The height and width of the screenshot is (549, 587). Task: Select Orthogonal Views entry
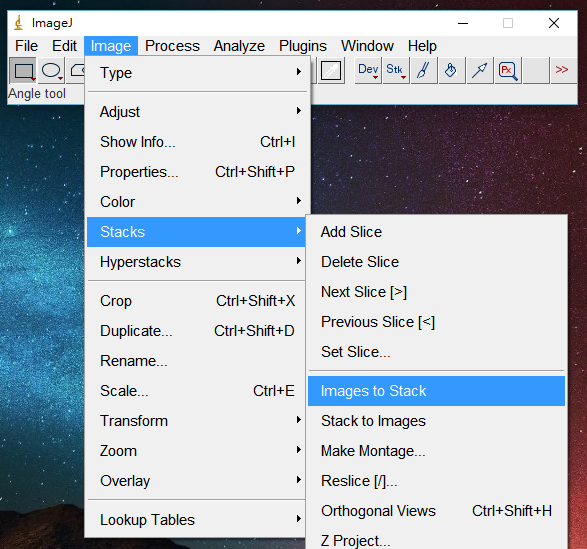[x=437, y=511]
